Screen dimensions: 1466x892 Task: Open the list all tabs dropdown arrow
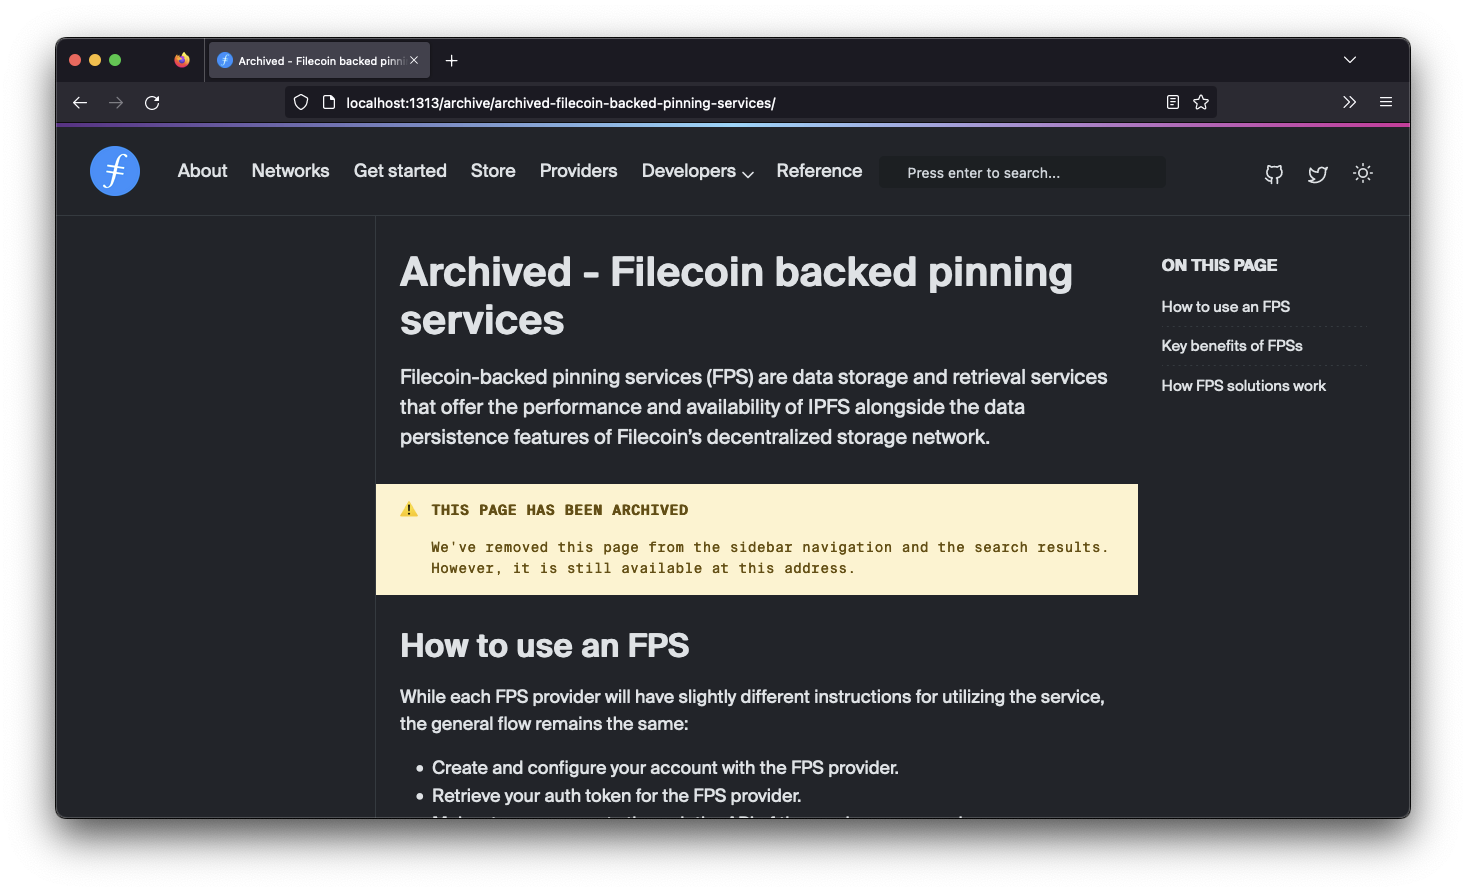1350,60
